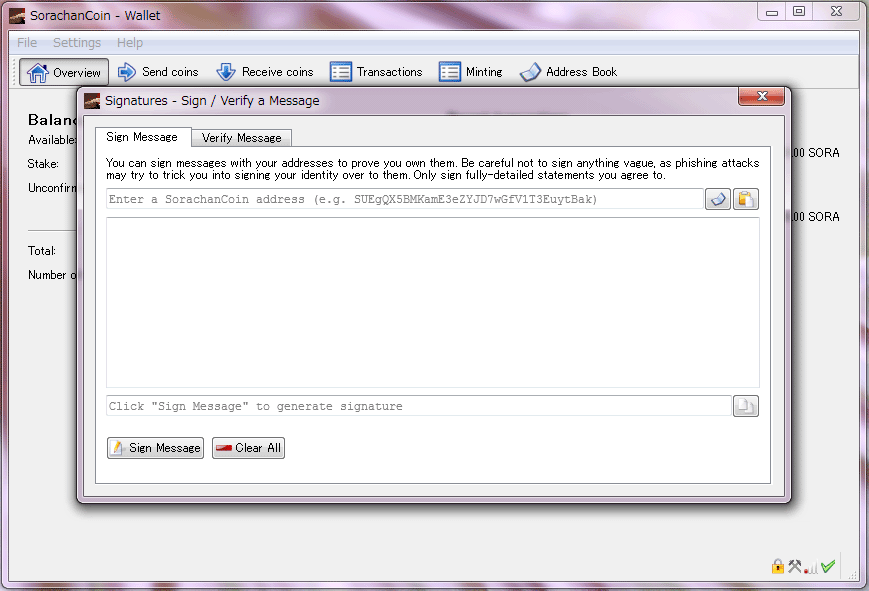Viewport: 869px width, 591px height.
Task: Click inside the message text area
Action: click(x=432, y=302)
